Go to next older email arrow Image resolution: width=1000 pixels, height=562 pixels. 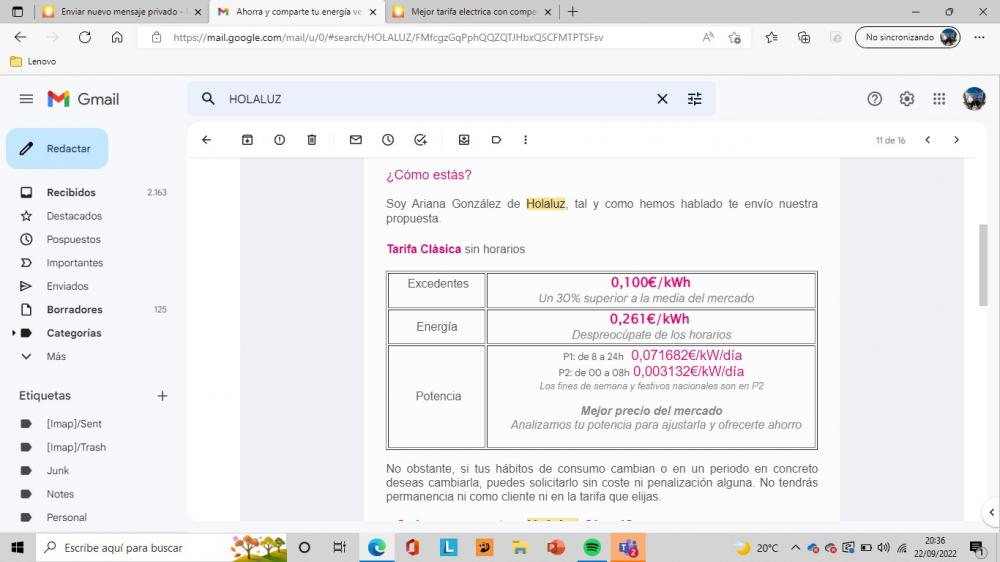click(x=956, y=140)
